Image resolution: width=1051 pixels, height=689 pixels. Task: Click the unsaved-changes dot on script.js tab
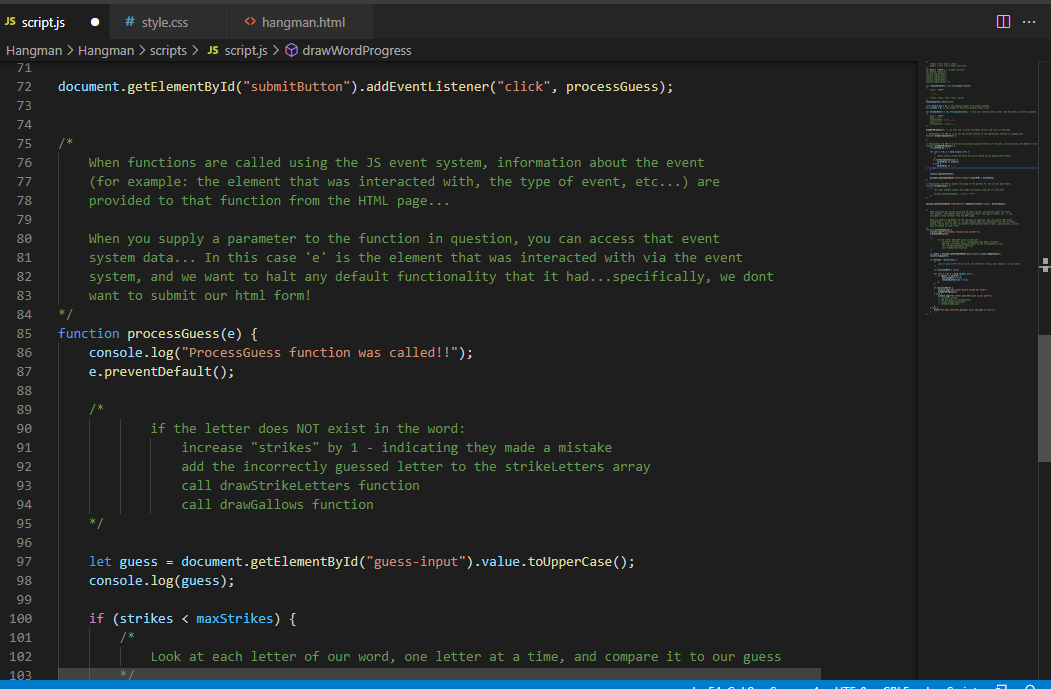coord(95,22)
